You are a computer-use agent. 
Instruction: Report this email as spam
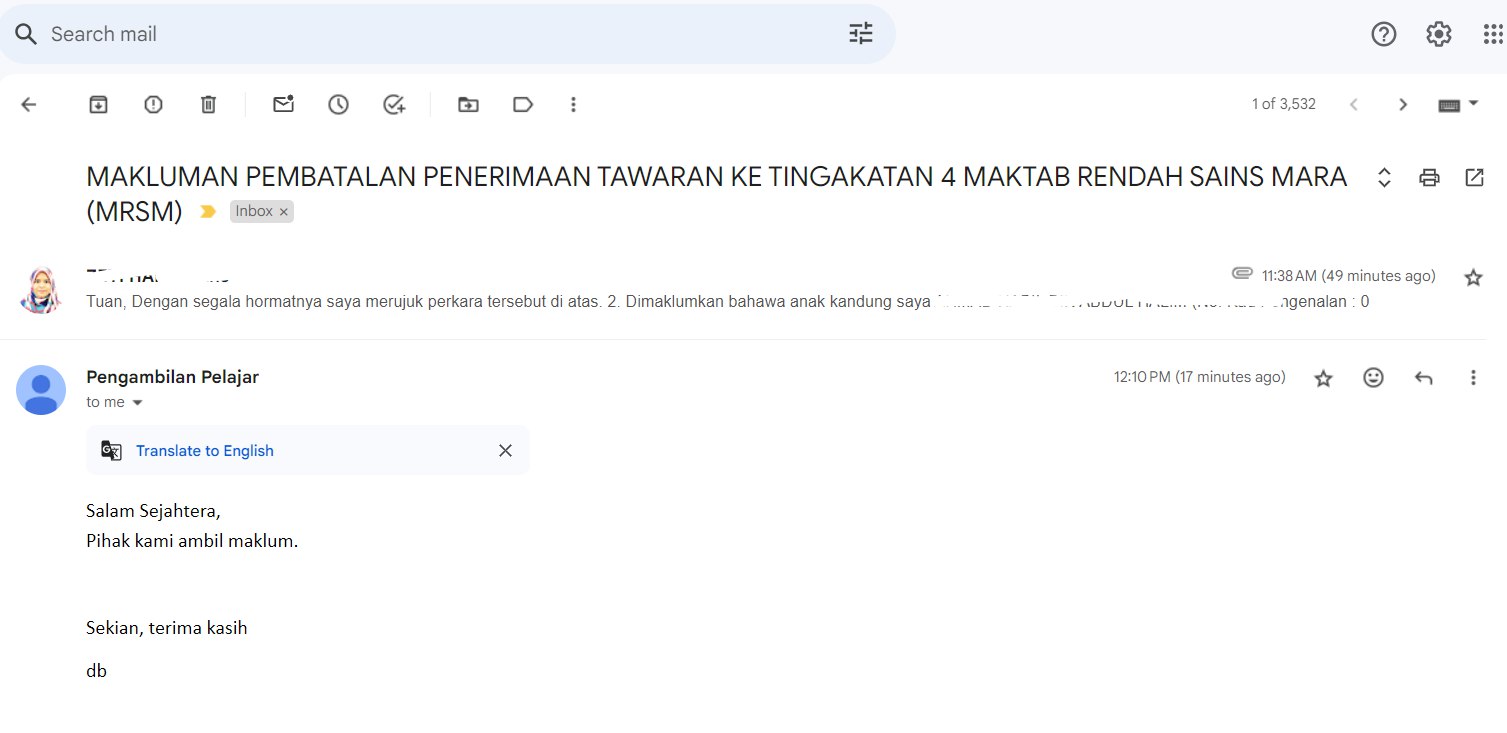point(153,104)
